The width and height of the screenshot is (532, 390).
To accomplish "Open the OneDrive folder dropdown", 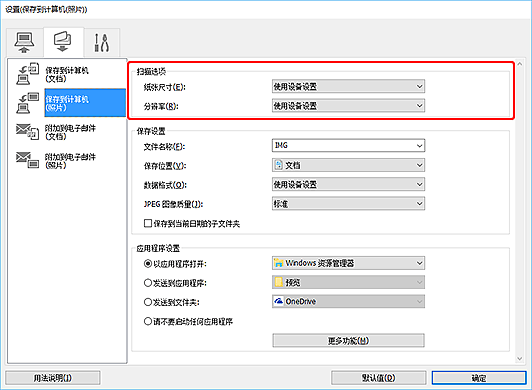I will pos(348,301).
